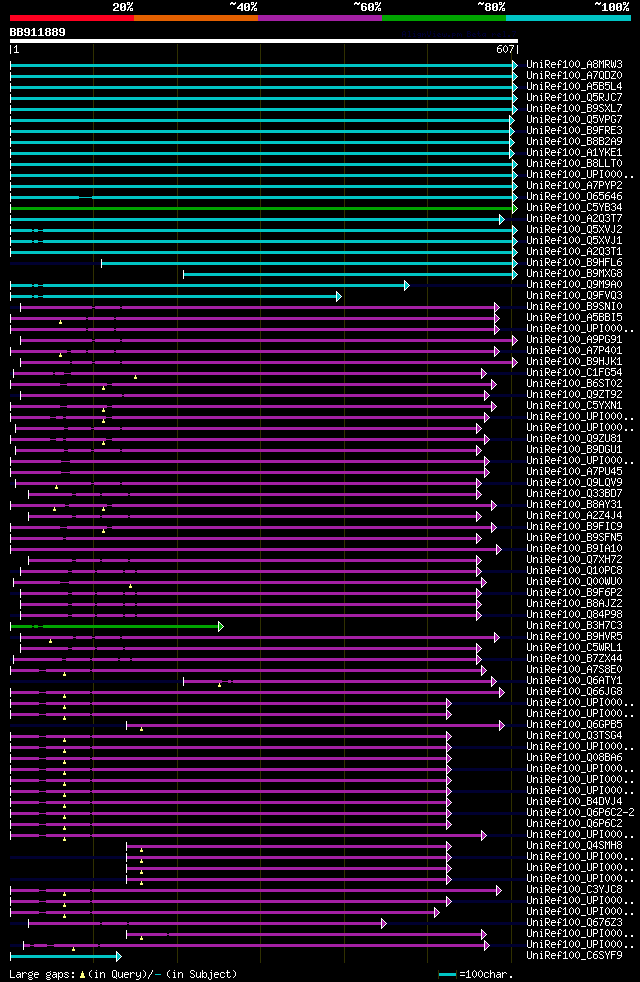Click hit label UniRef100_Q5VPG7
The height and width of the screenshot is (982, 640).
[574, 120]
